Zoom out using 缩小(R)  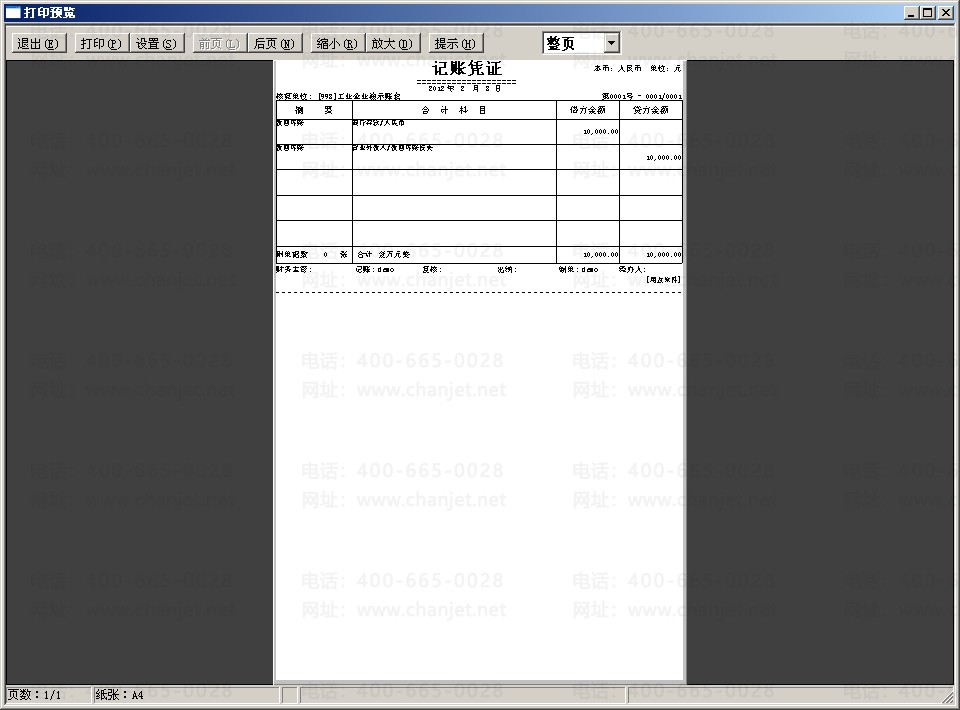tap(336, 43)
